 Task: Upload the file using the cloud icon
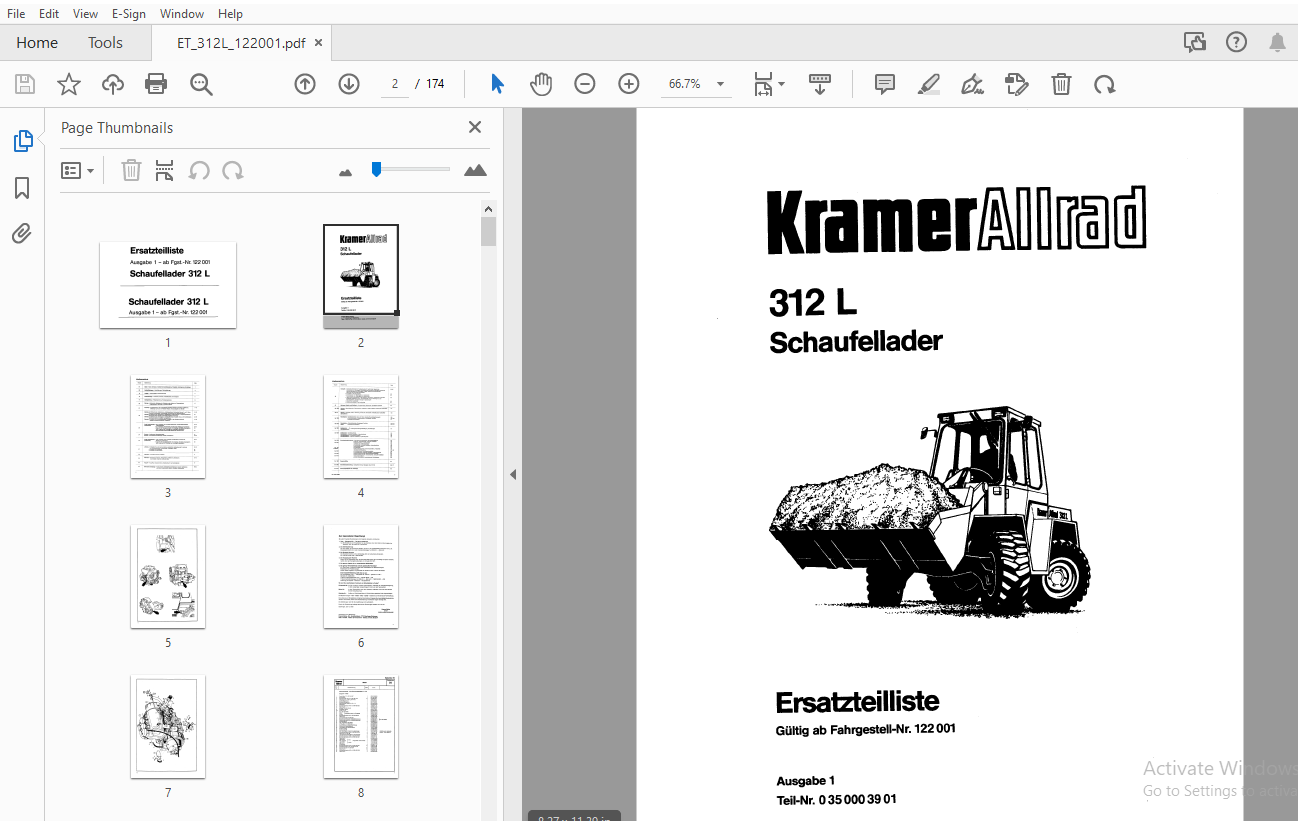click(x=113, y=84)
